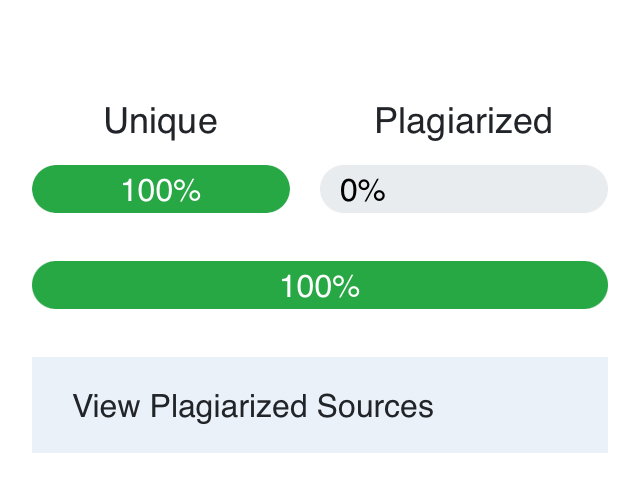This screenshot has width=640, height=499.
Task: Select the 100% text under Unique
Action: tap(161, 190)
